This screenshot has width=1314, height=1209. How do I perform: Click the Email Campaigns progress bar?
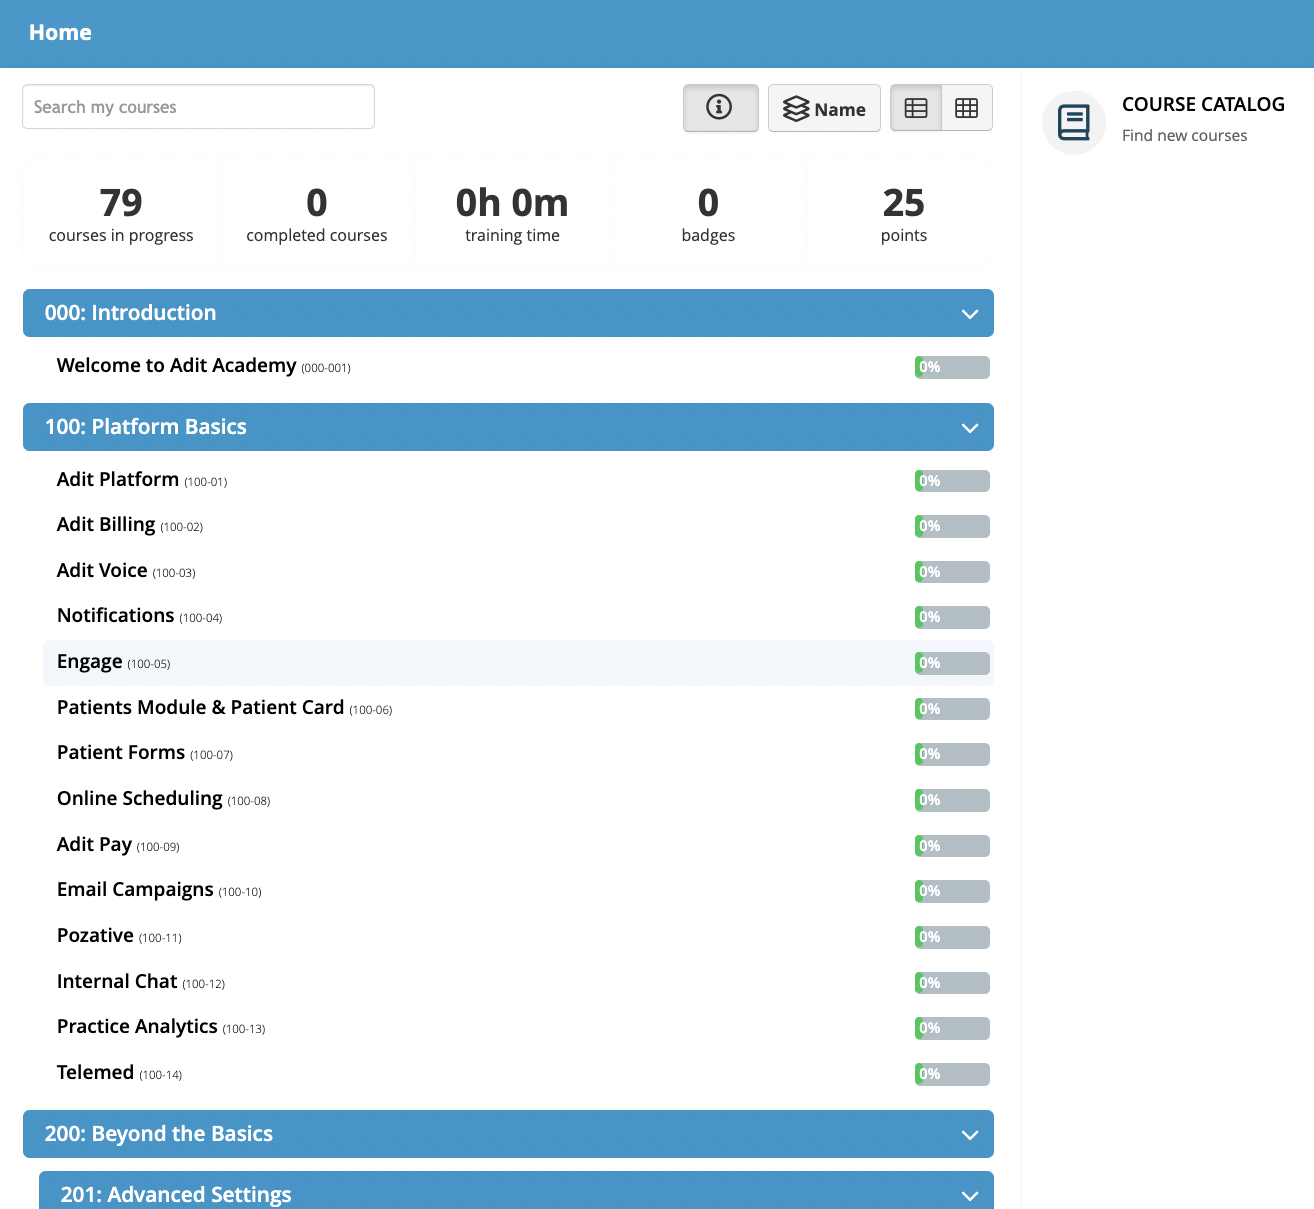point(952,891)
